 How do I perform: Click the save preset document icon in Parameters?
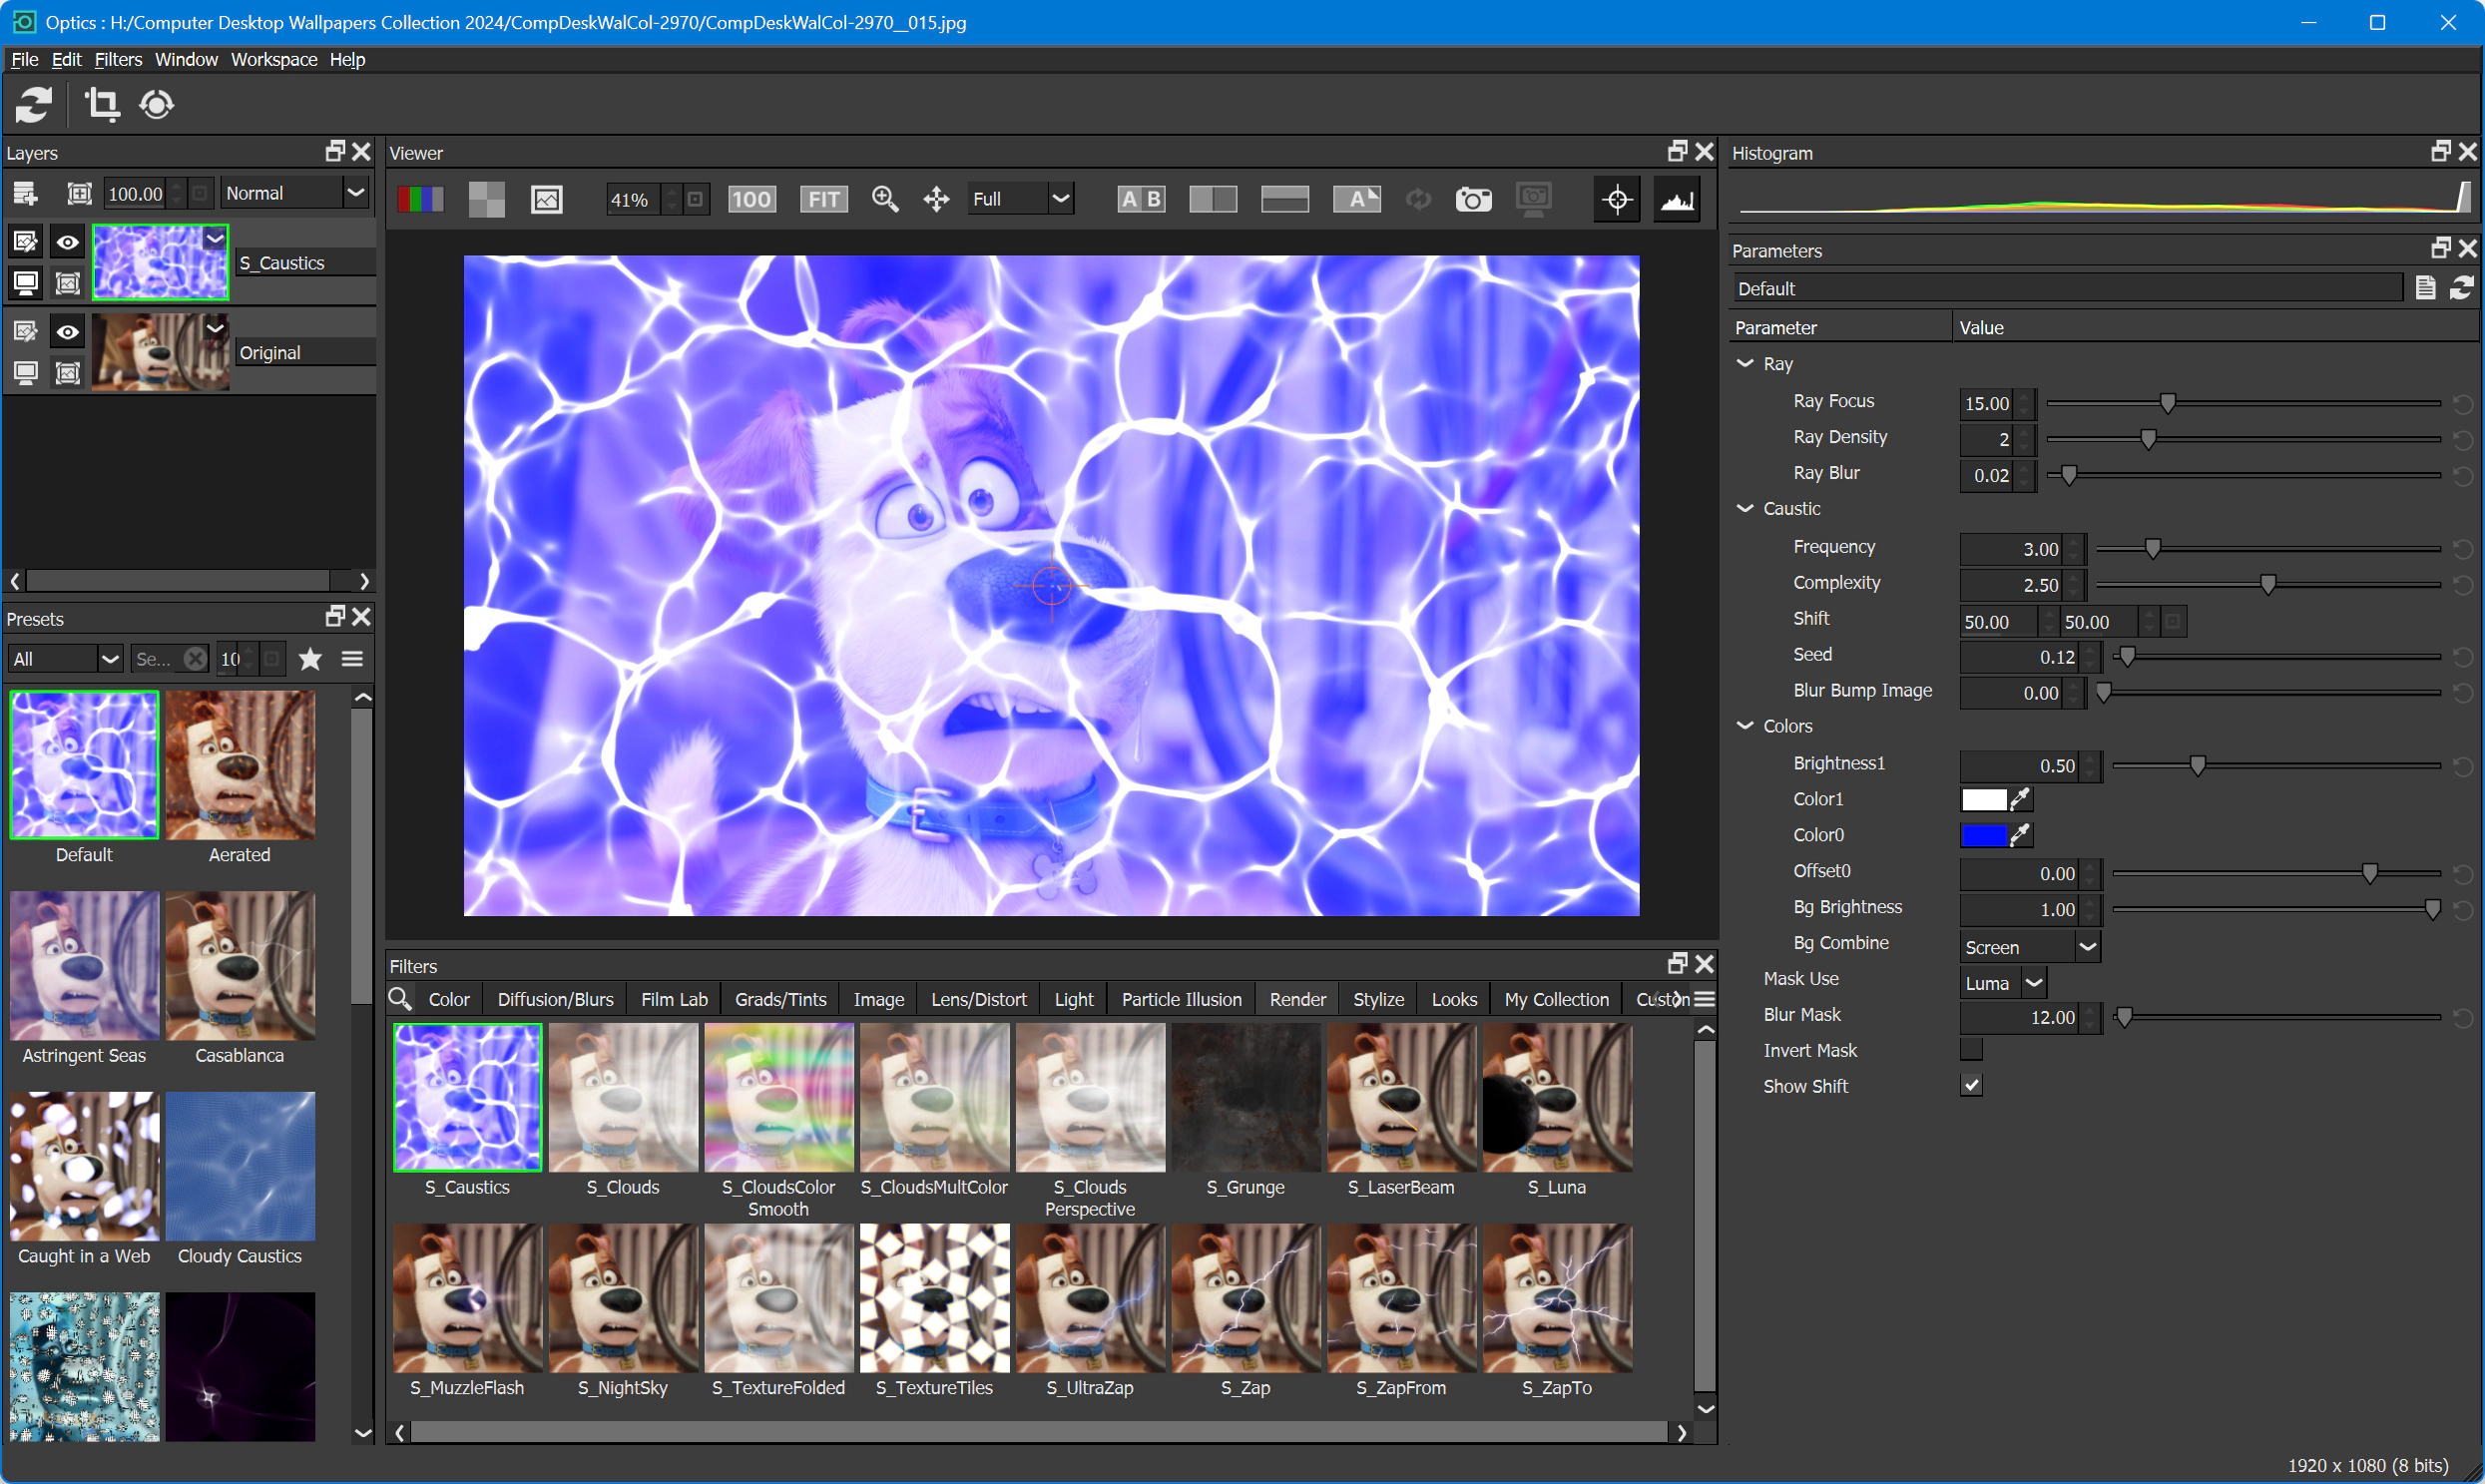point(2425,288)
